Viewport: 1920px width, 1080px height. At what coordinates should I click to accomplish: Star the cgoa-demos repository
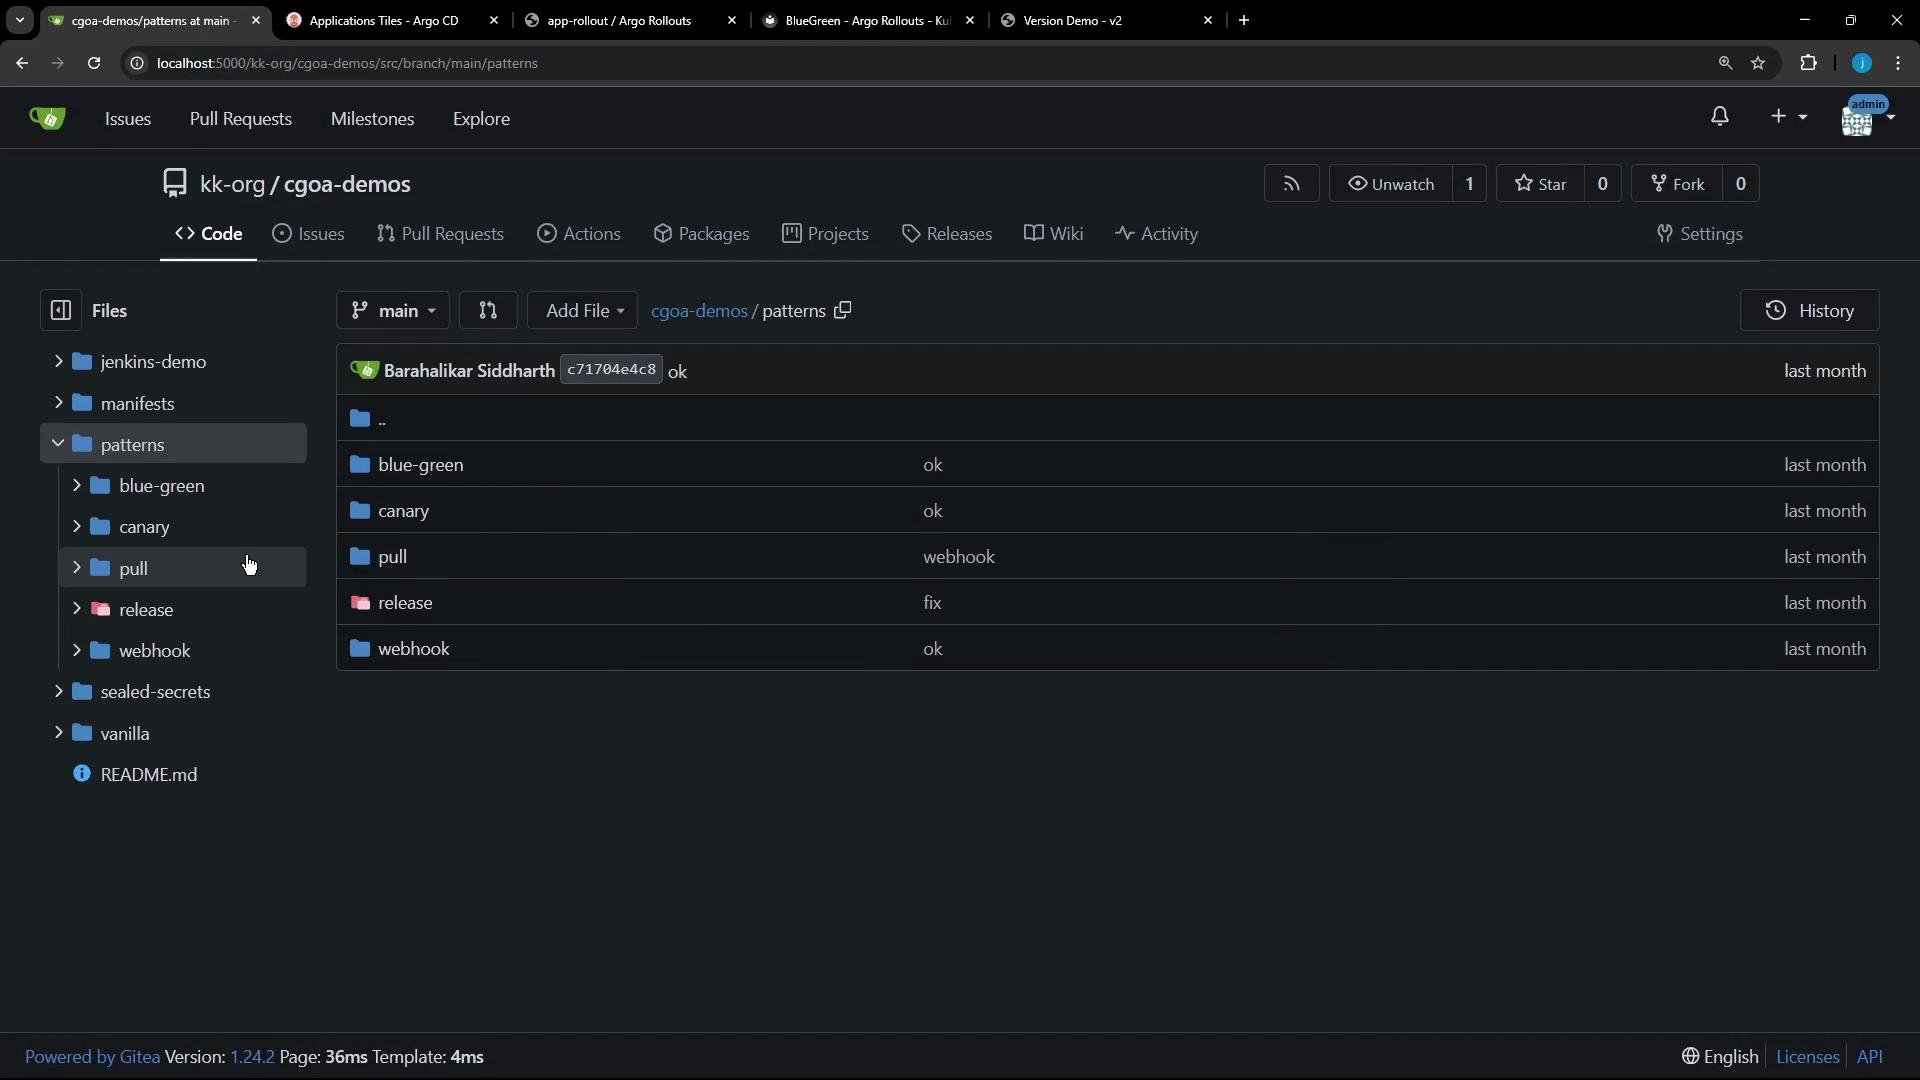click(x=1541, y=184)
